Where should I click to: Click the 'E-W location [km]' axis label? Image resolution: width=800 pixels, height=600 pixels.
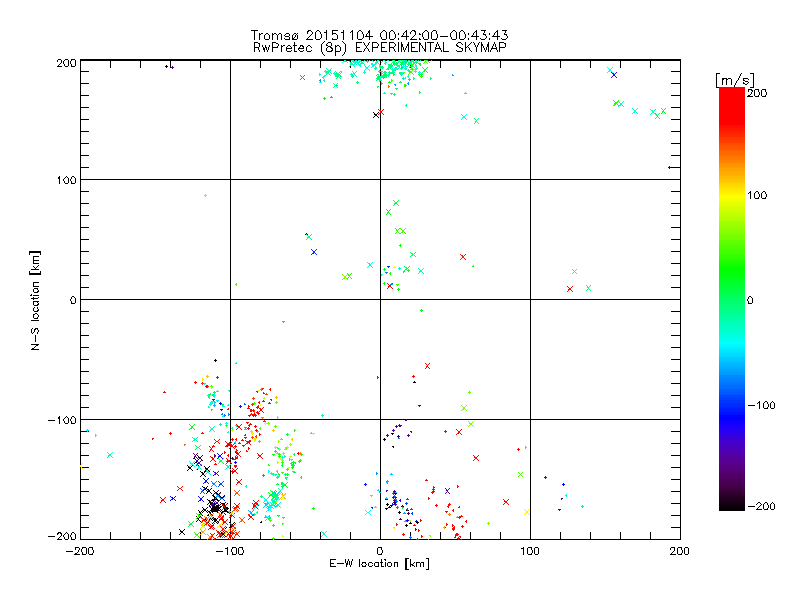379,563
